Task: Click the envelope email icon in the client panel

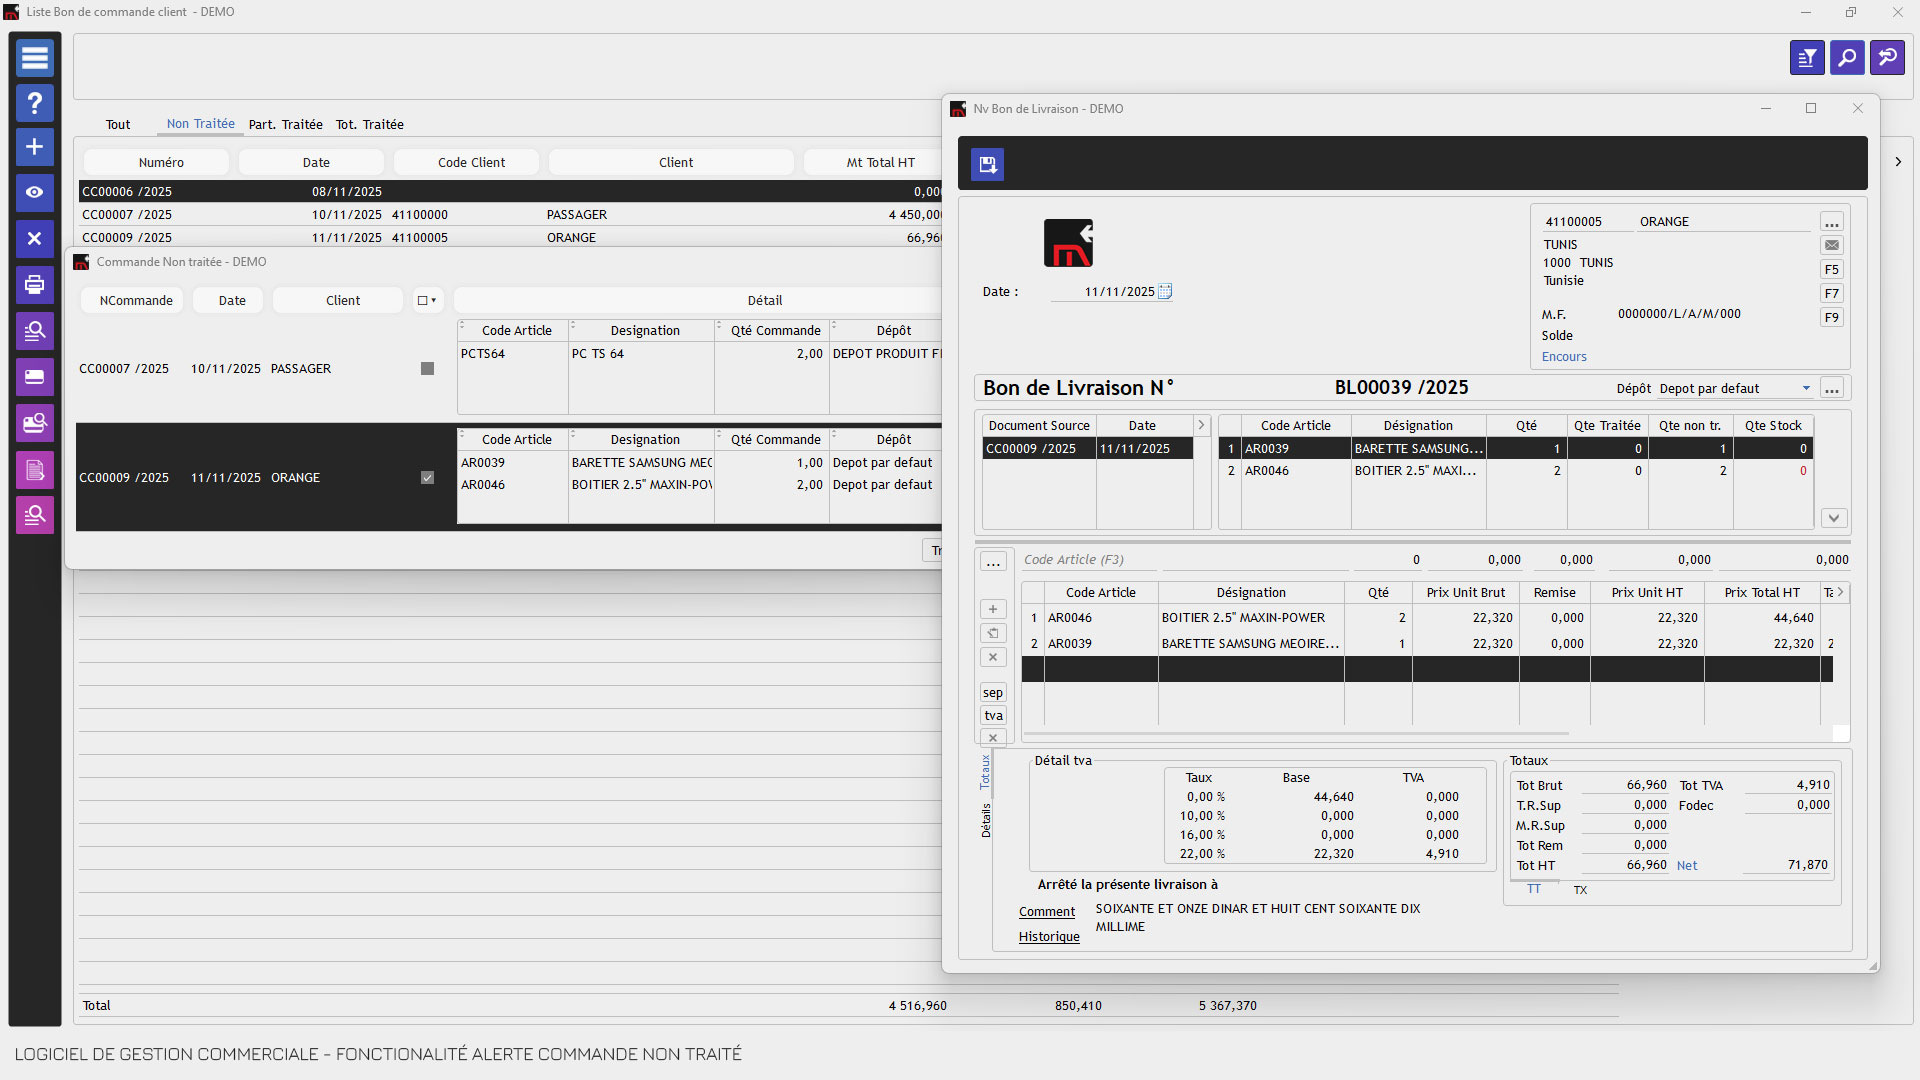Action: click(1832, 245)
